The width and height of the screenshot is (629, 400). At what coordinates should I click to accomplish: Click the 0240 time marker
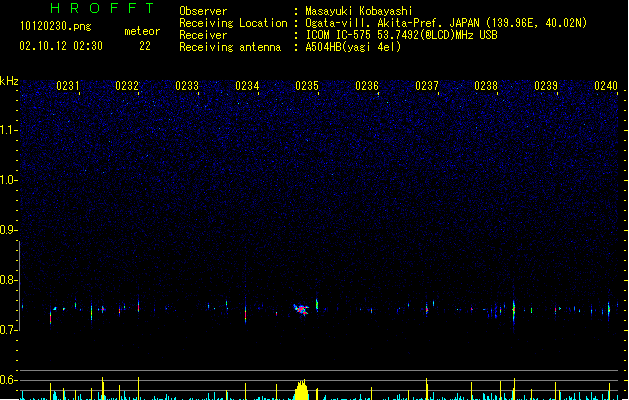(x=606, y=86)
